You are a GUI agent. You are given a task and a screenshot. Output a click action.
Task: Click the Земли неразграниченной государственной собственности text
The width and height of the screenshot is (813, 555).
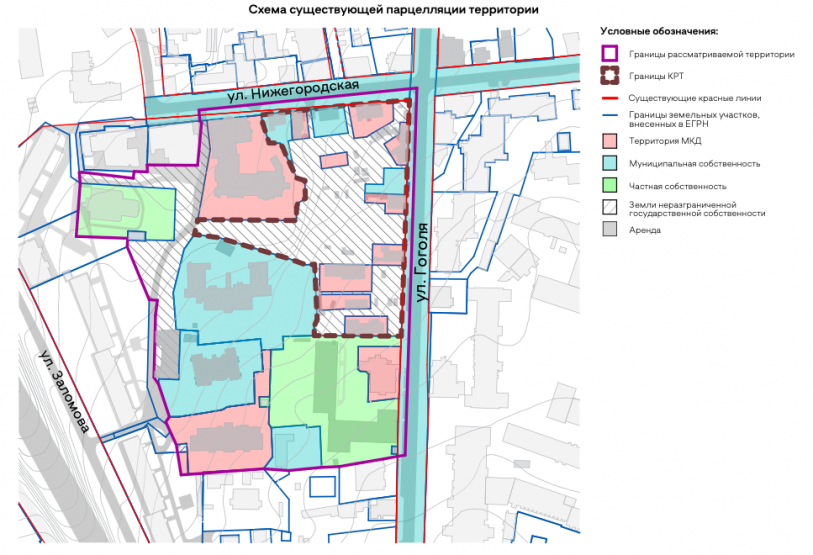click(x=697, y=209)
